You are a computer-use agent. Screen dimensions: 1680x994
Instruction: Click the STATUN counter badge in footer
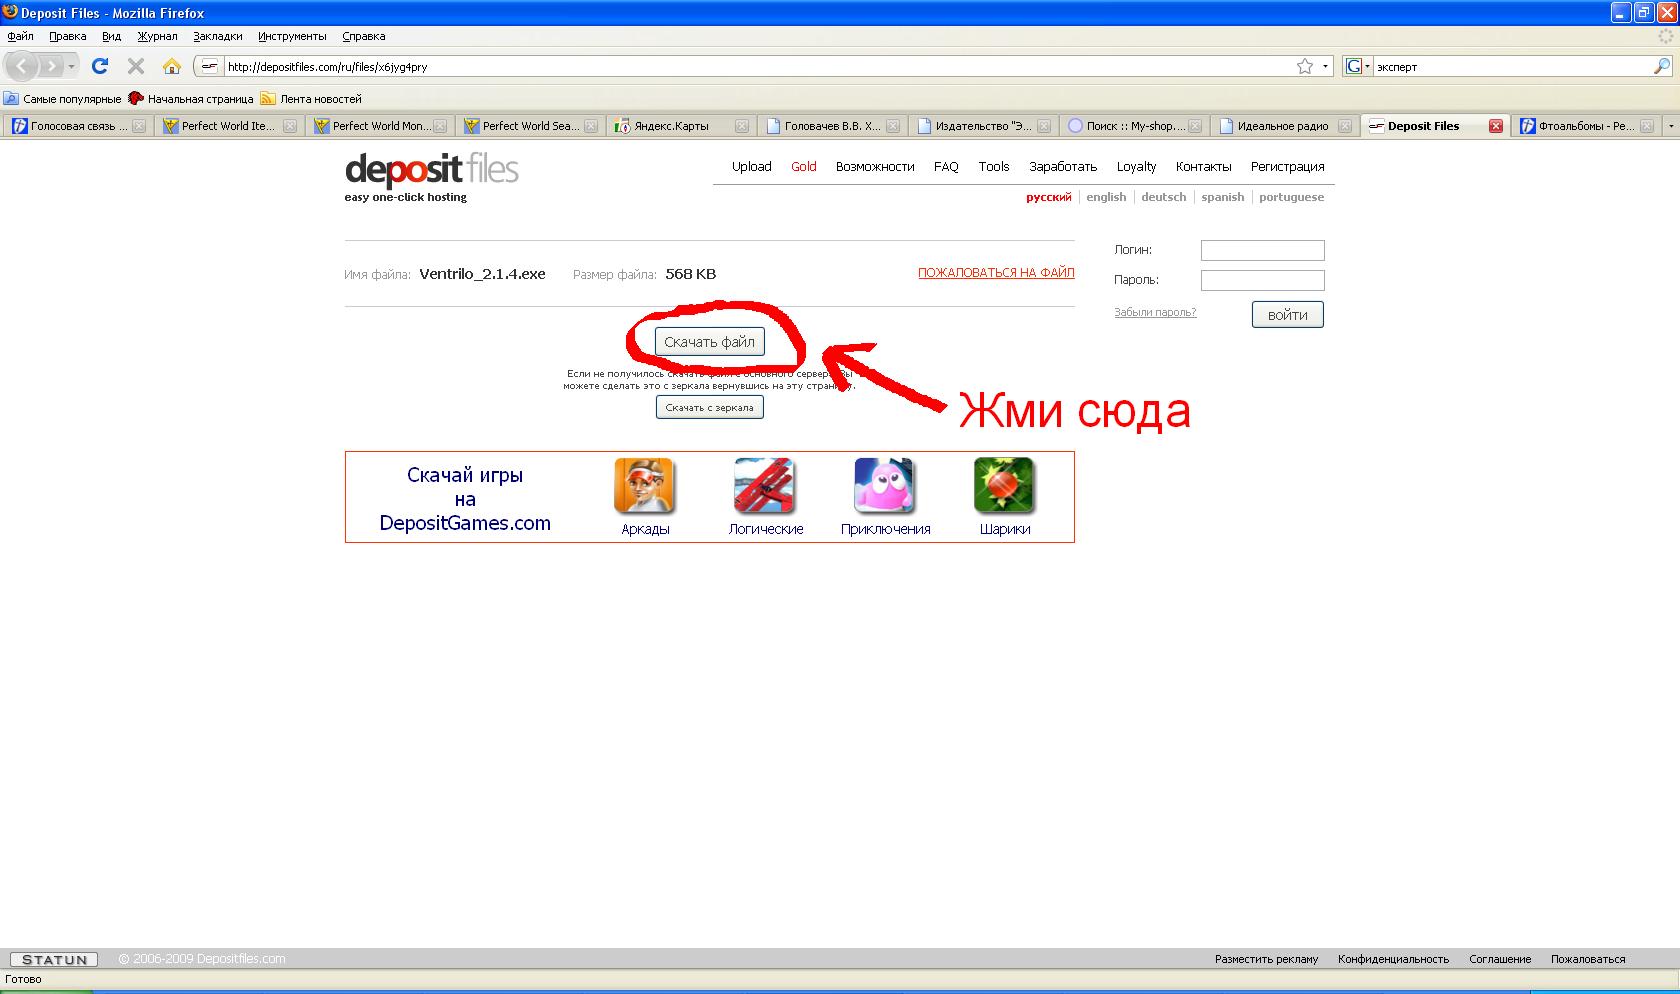tap(54, 959)
